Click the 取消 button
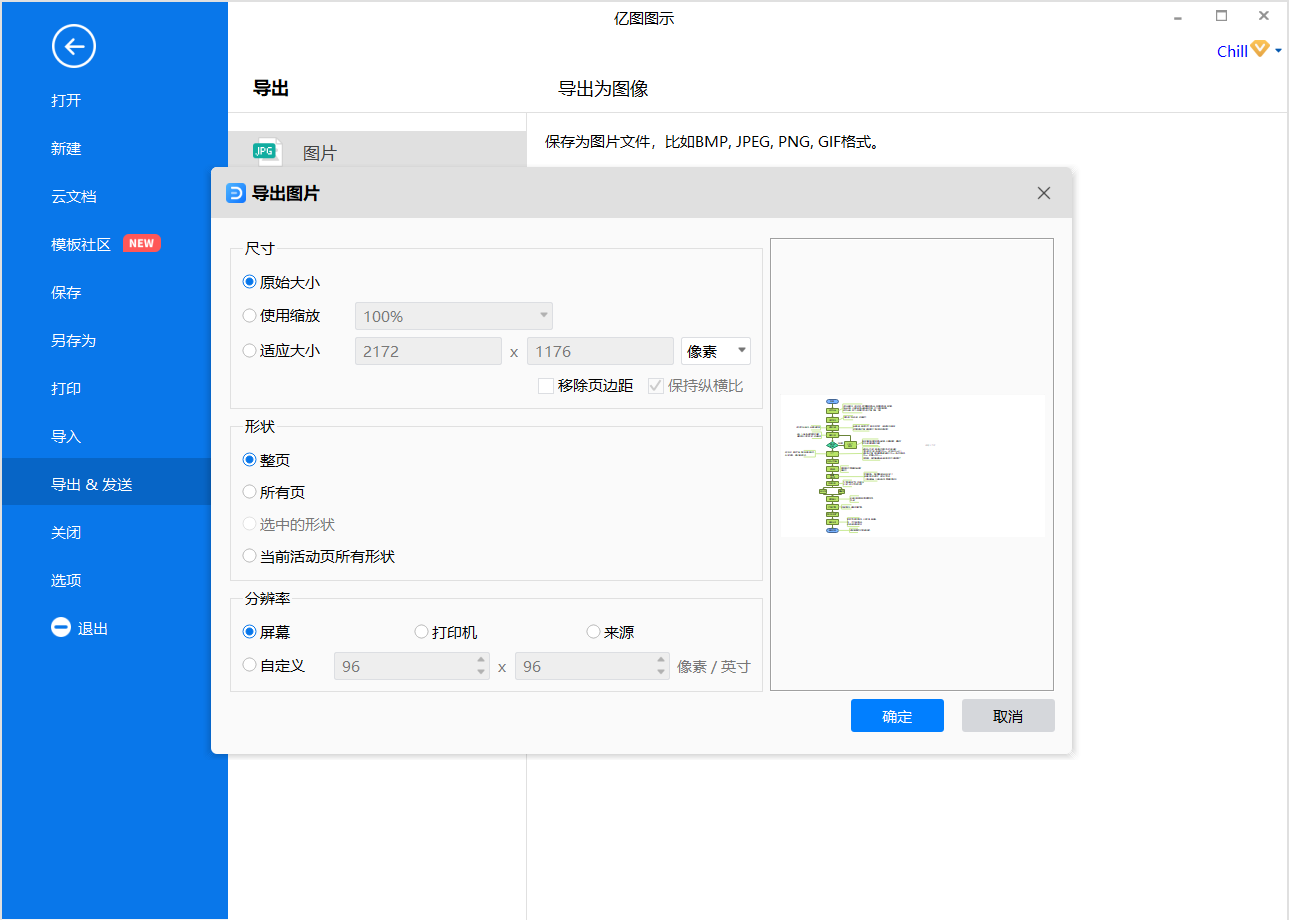This screenshot has height=920, width=1289. [1008, 716]
